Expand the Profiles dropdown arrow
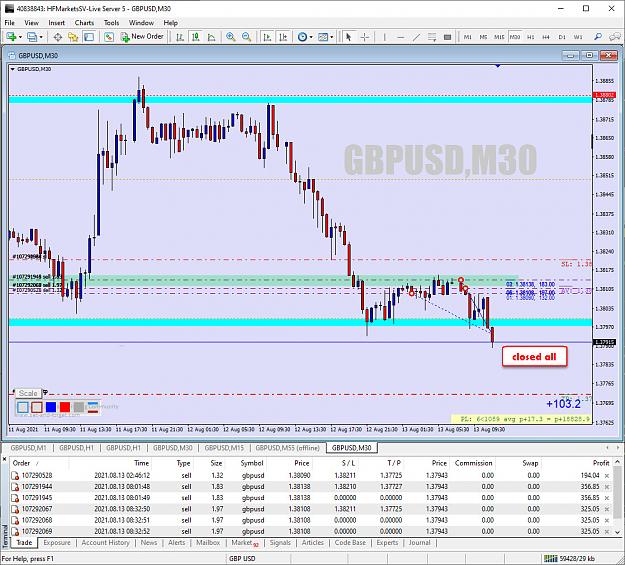625x565 pixels. 41,37
